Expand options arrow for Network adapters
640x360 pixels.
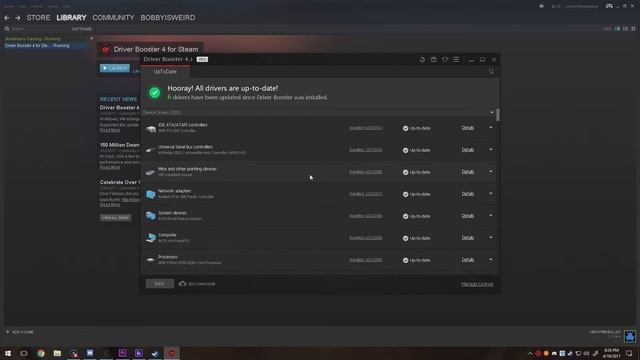[x=491, y=194]
